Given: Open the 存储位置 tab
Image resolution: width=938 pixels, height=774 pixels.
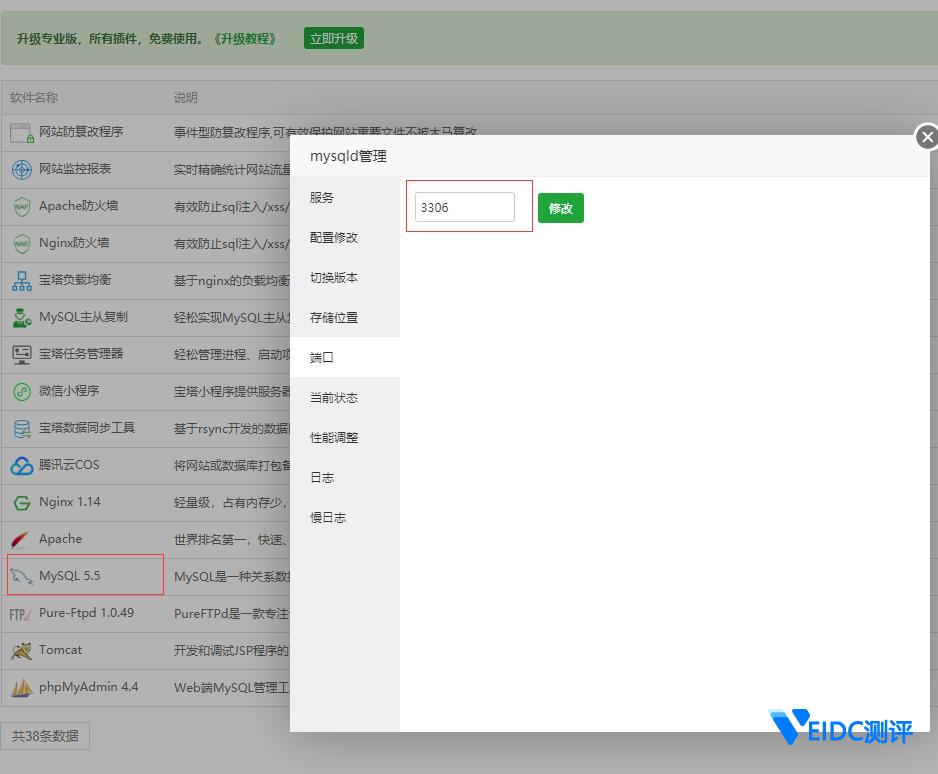Looking at the screenshot, I should [x=334, y=318].
